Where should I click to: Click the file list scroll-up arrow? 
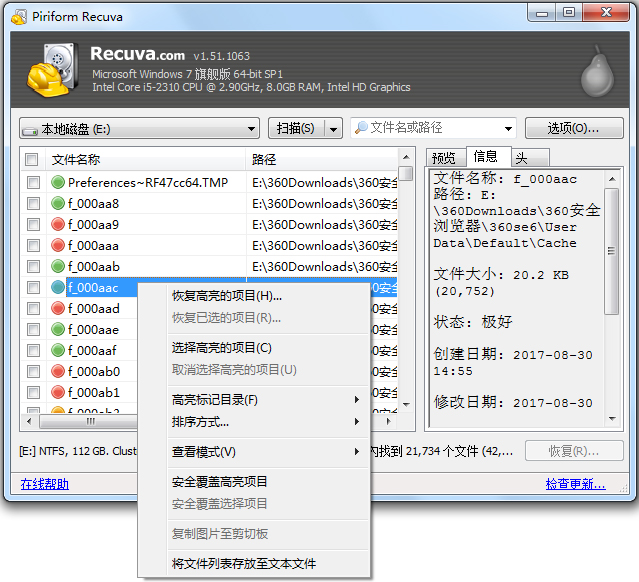click(406, 157)
